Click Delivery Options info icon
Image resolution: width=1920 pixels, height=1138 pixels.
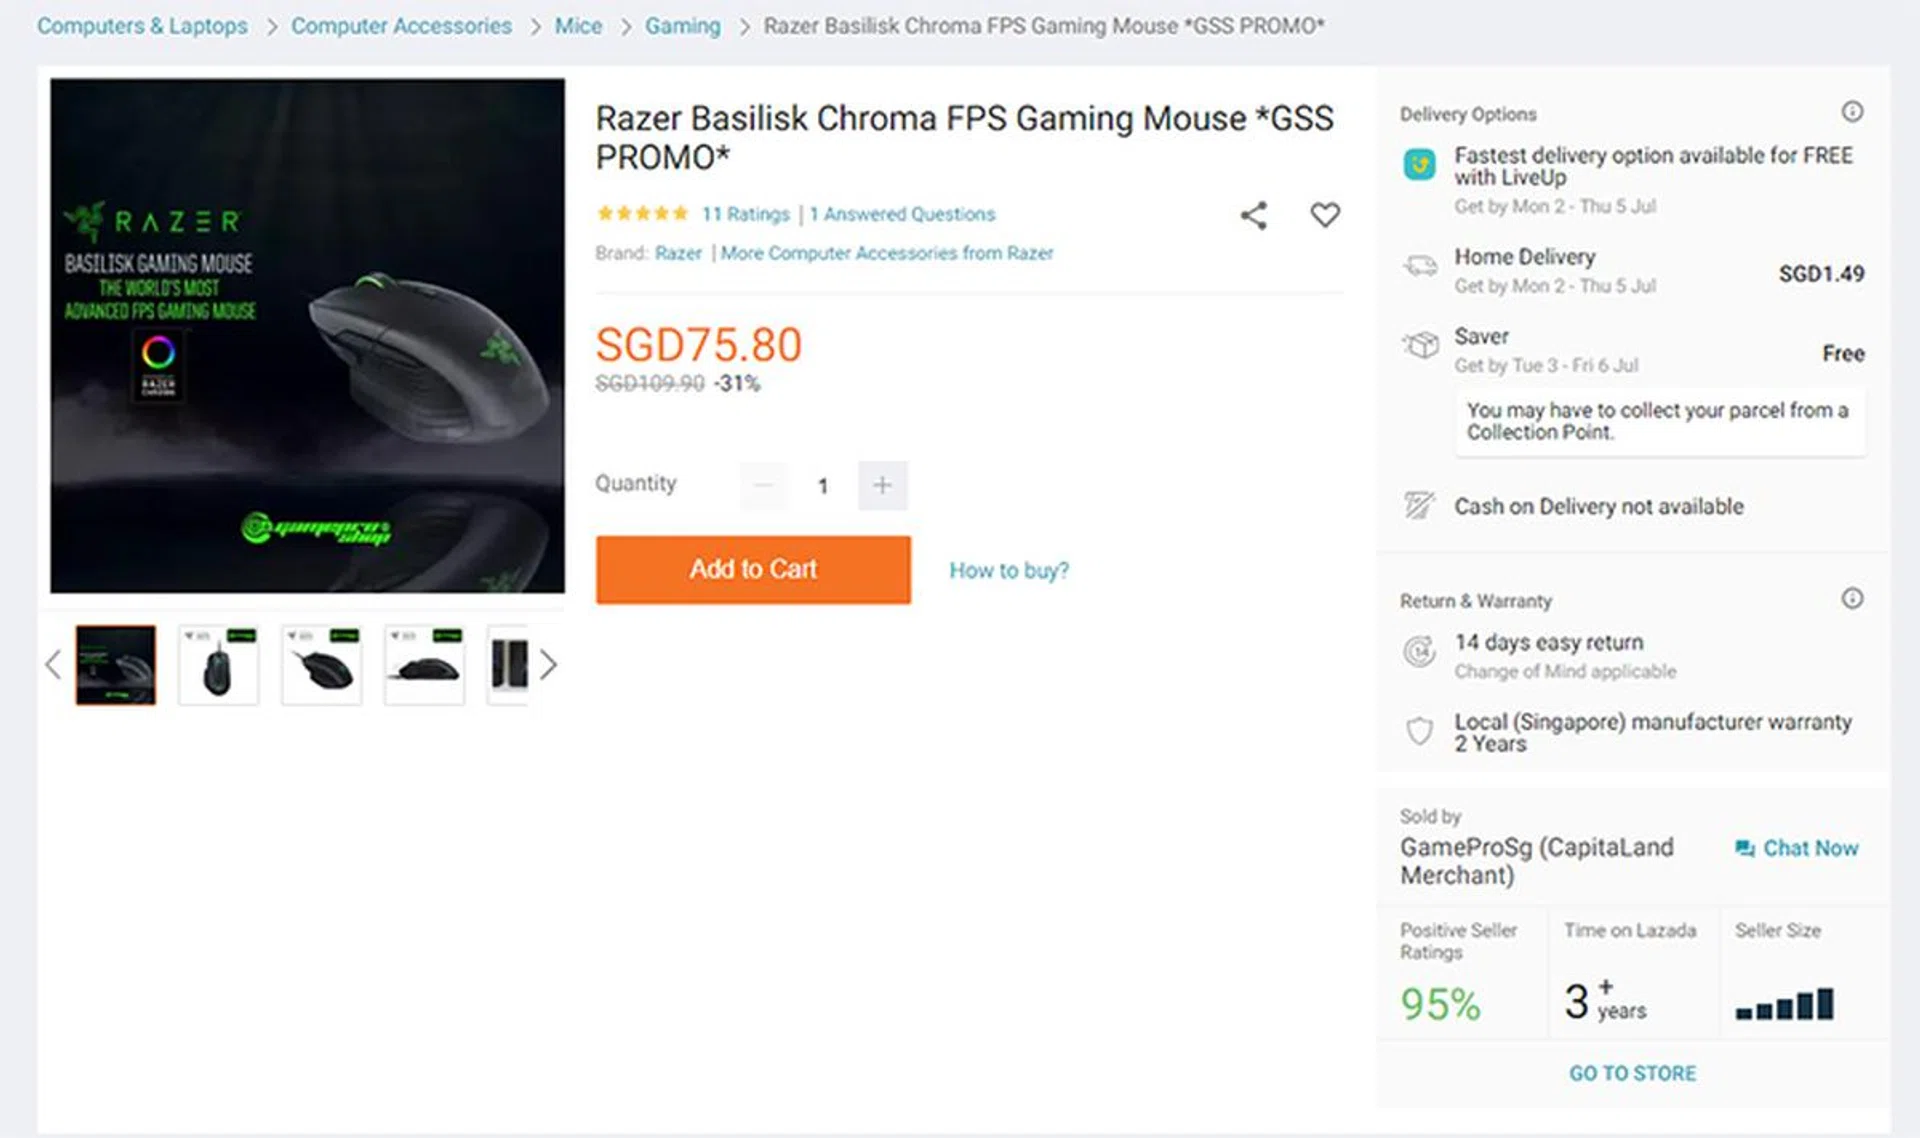coord(1852,112)
